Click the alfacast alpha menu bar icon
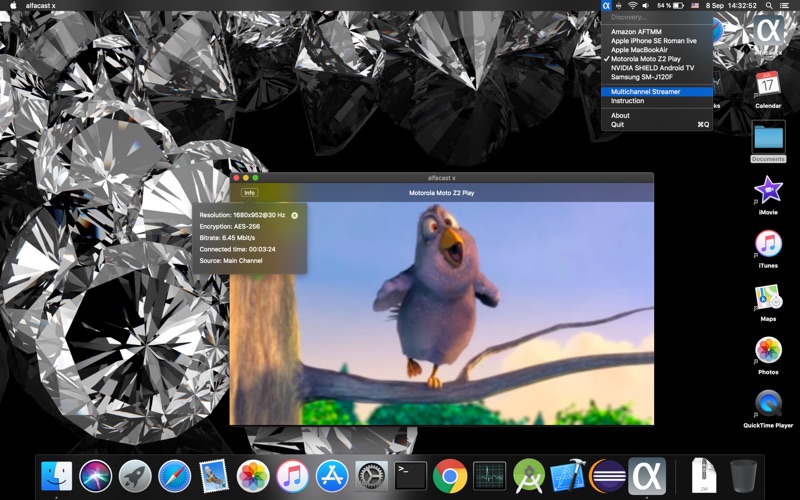This screenshot has height=500, width=800. tap(606, 6)
